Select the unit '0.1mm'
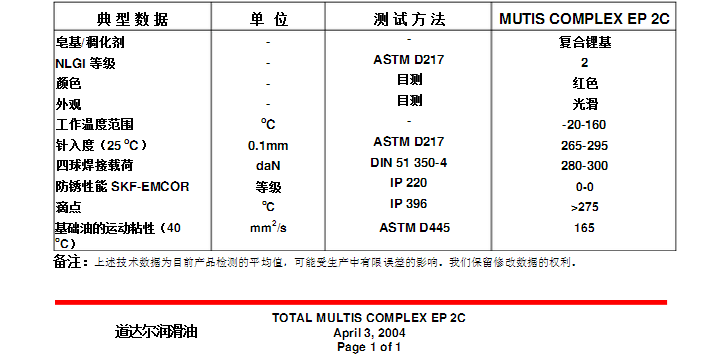 [x=268, y=146]
